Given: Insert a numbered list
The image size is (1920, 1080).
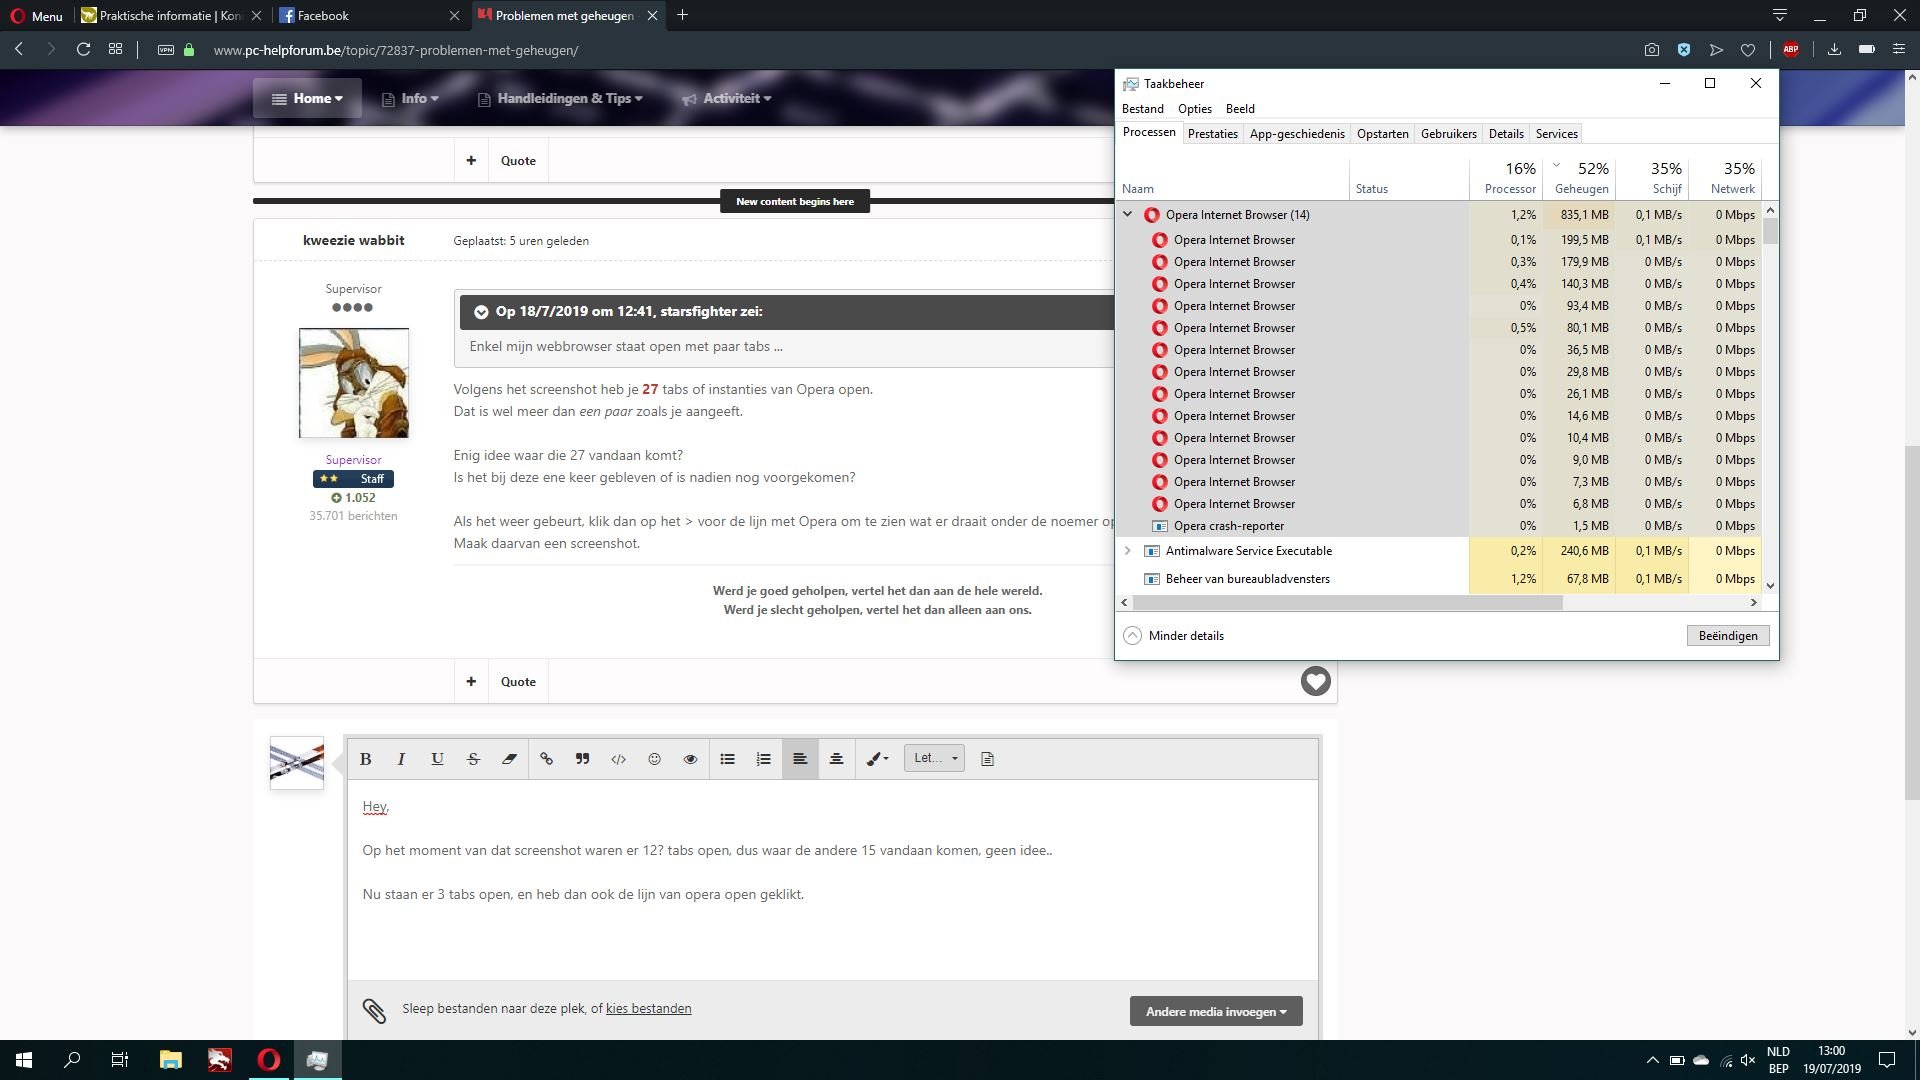Looking at the screenshot, I should pos(763,759).
